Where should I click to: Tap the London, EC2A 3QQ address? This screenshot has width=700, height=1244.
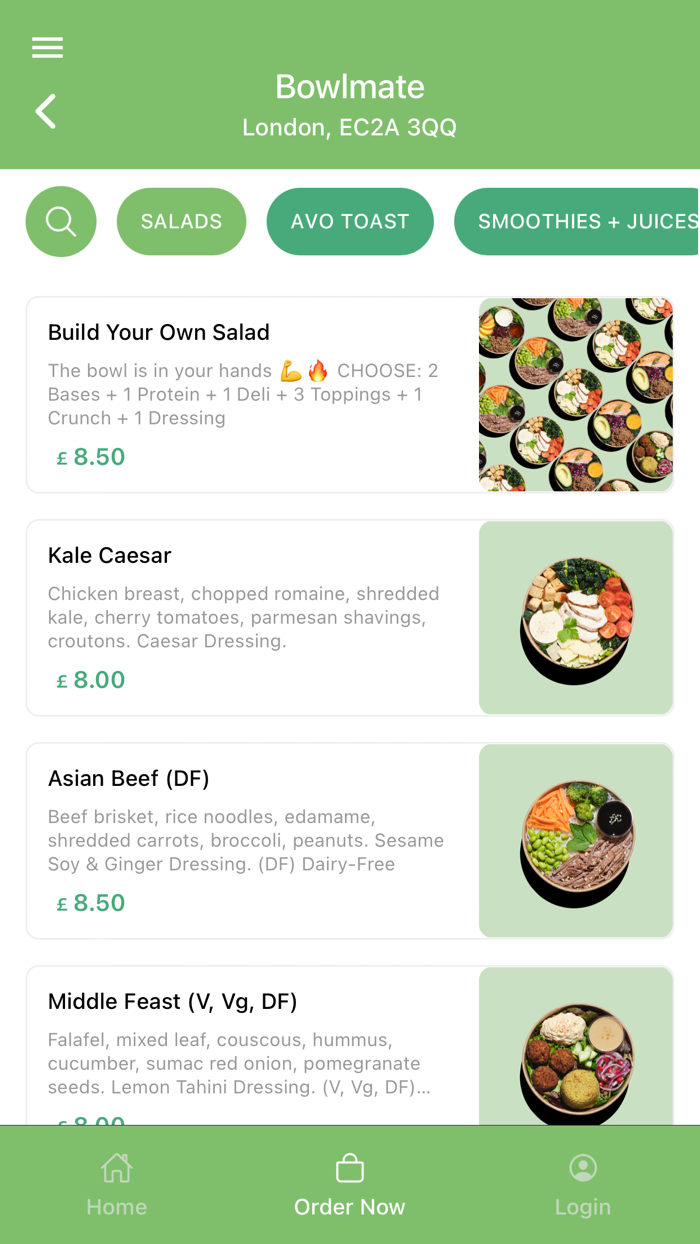pos(350,128)
